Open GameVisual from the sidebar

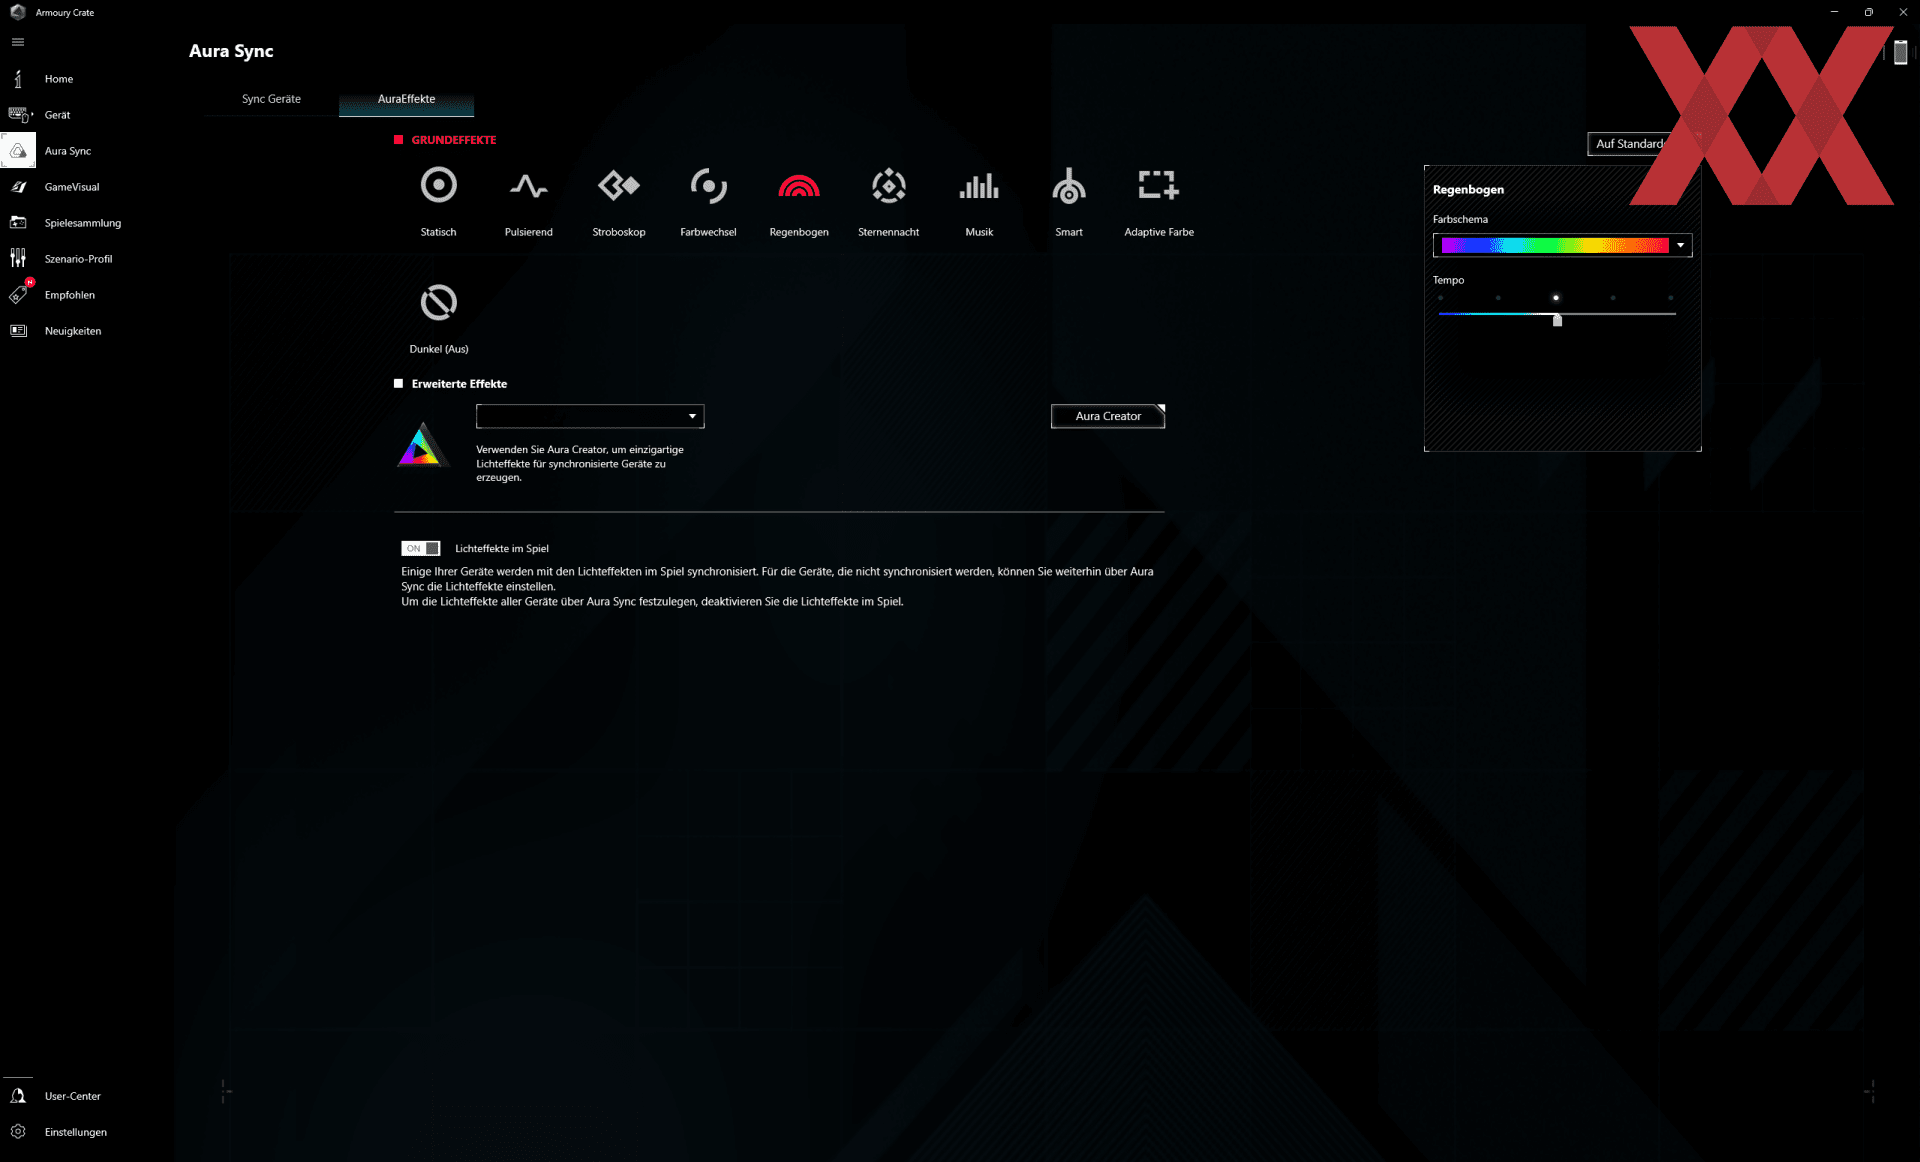(72, 187)
